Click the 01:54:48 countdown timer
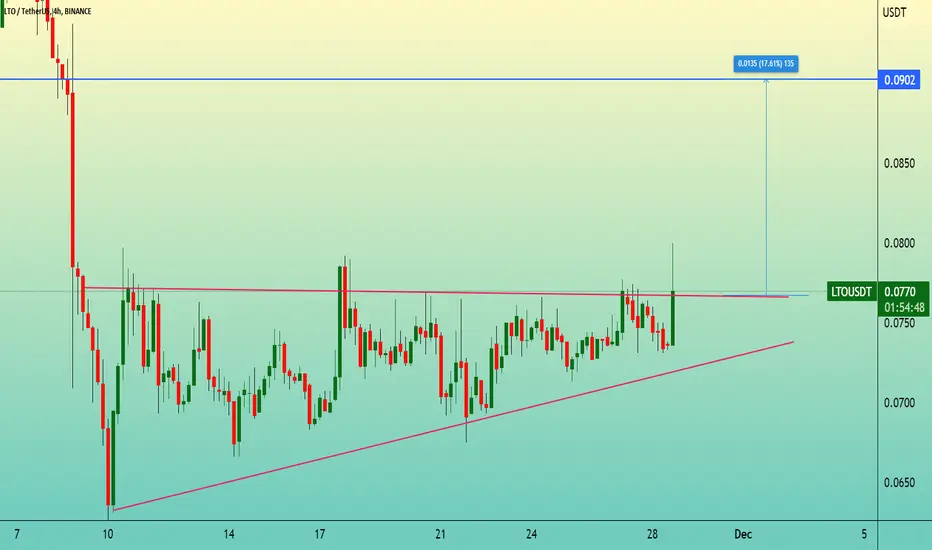932x550 pixels. [x=903, y=308]
